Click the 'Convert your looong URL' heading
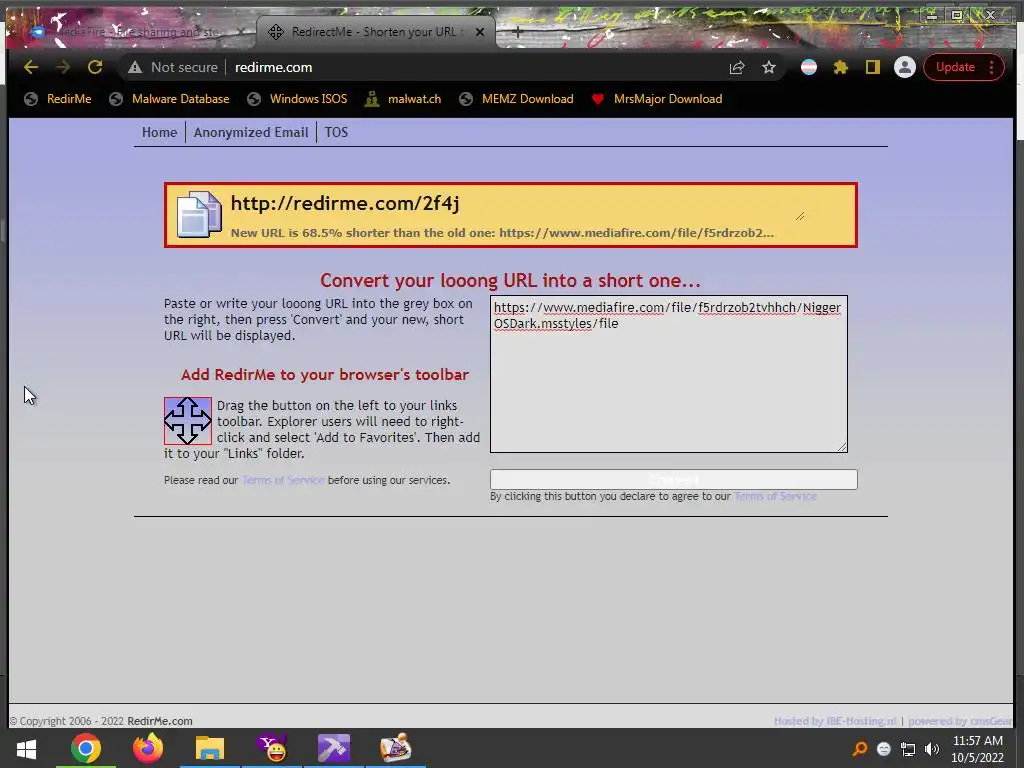Viewport: 1024px width, 768px height. tap(510, 281)
